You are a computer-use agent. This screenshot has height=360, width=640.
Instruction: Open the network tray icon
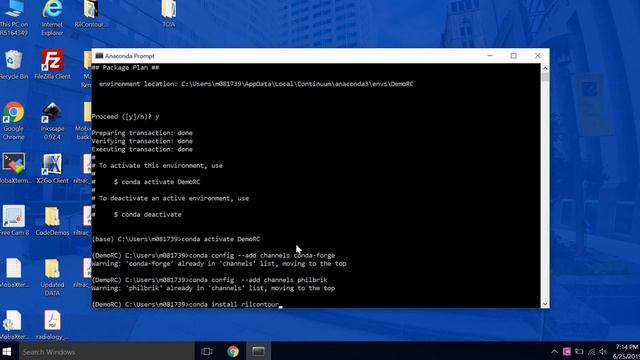click(x=591, y=351)
